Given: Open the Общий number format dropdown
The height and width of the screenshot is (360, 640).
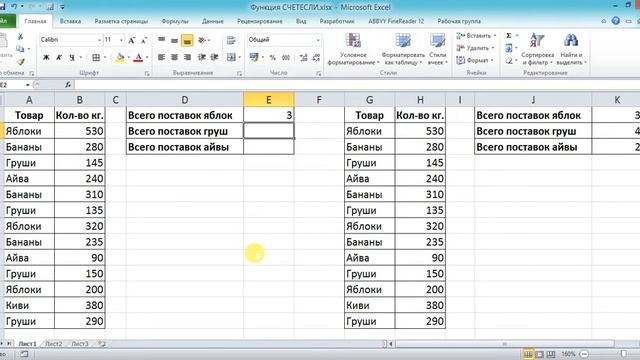Looking at the screenshot, I should (x=318, y=40).
